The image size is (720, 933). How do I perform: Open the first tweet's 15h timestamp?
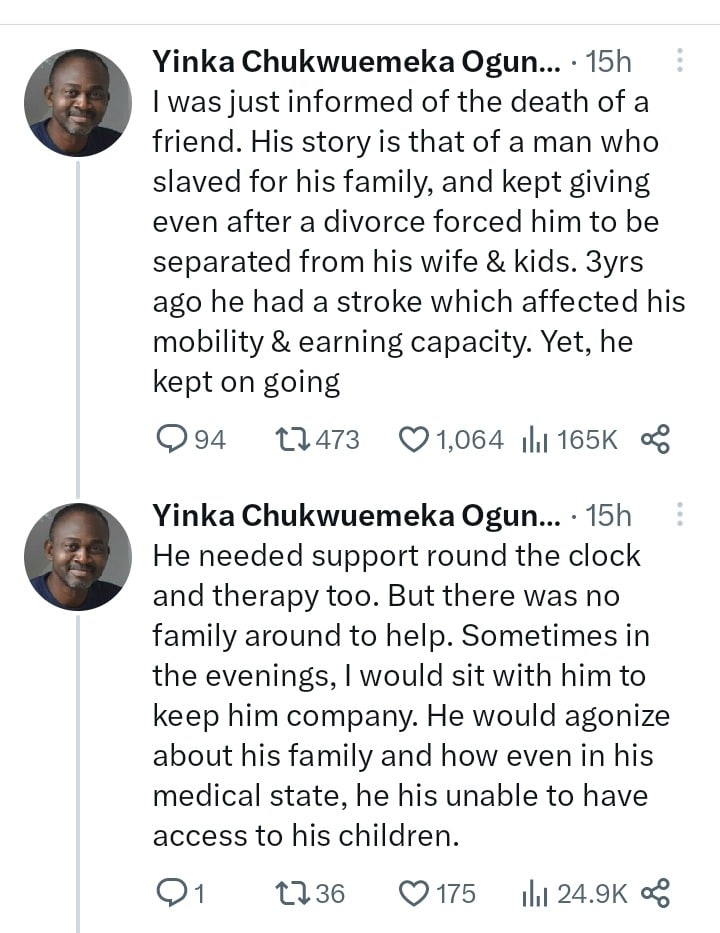[608, 62]
